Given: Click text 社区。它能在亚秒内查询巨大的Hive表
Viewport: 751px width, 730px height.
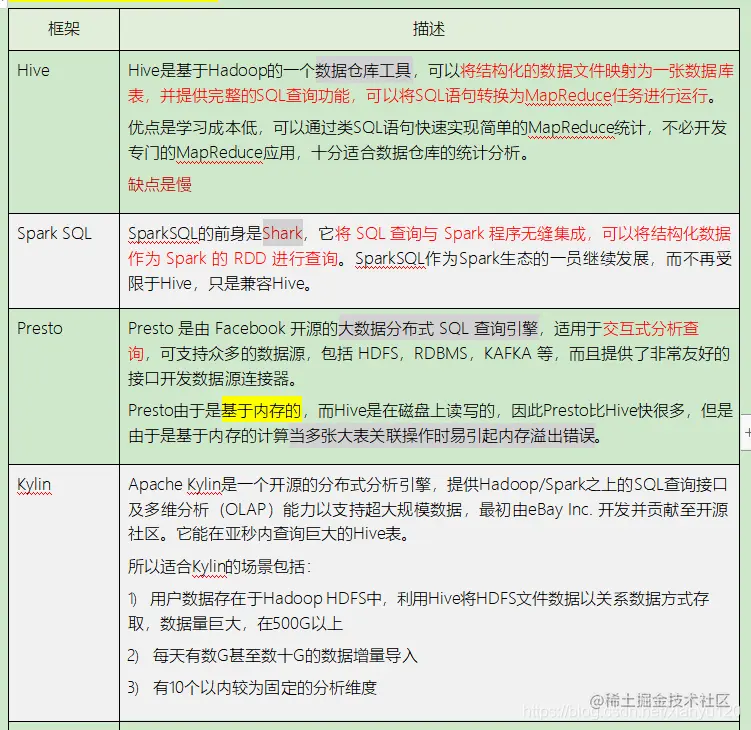Looking at the screenshot, I should click(x=269, y=534).
